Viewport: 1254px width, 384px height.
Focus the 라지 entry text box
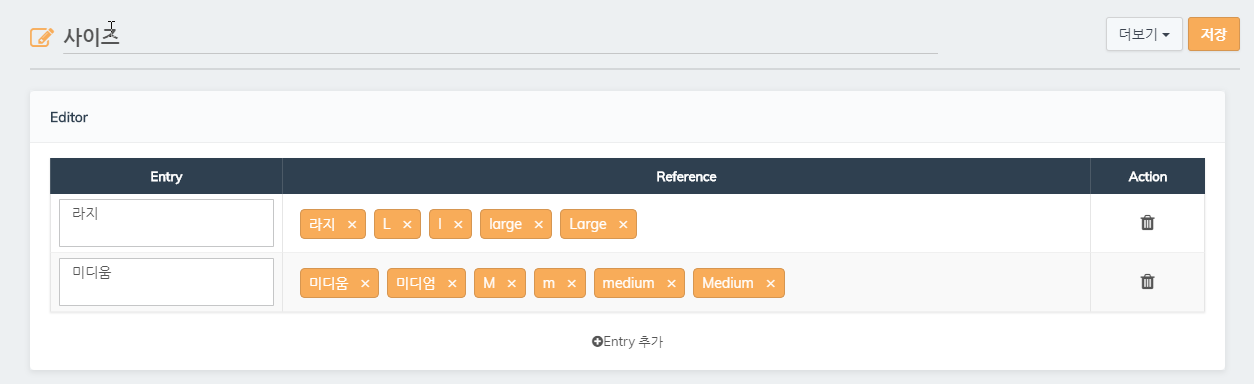[166, 222]
